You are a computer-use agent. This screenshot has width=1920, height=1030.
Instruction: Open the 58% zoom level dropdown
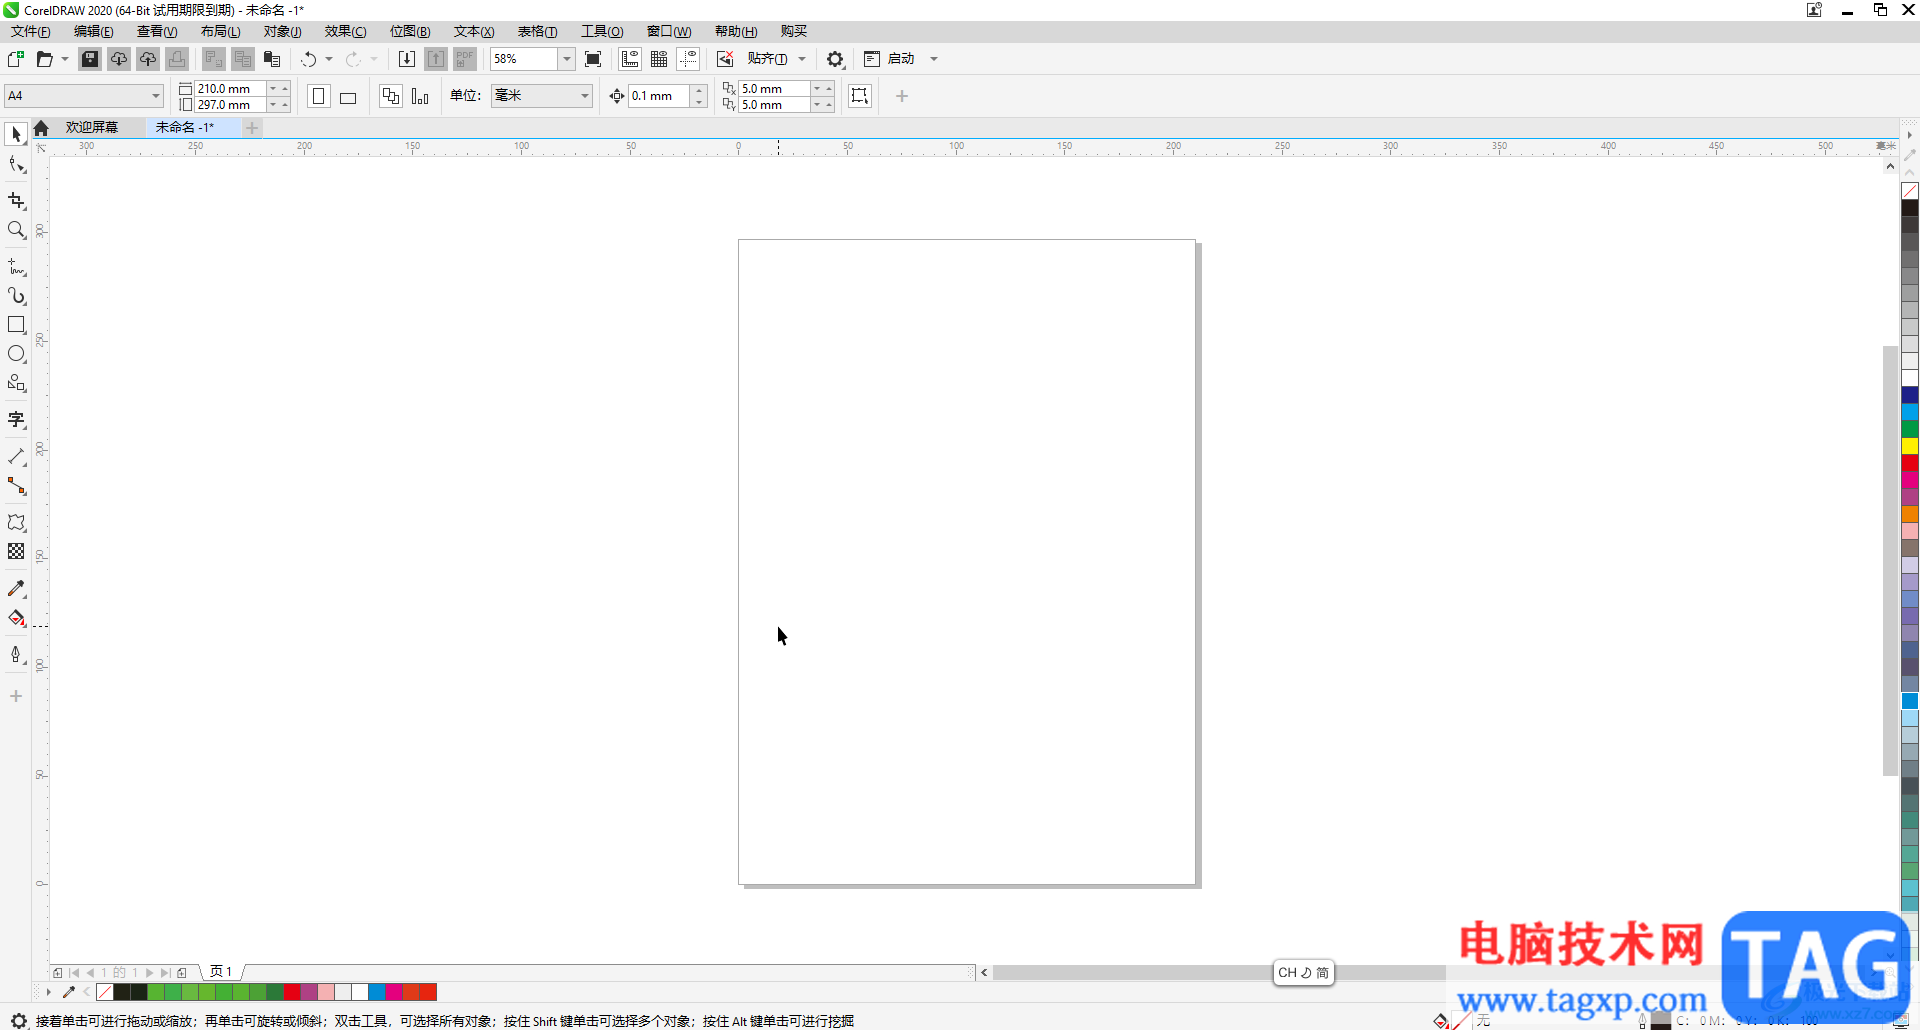tap(566, 59)
